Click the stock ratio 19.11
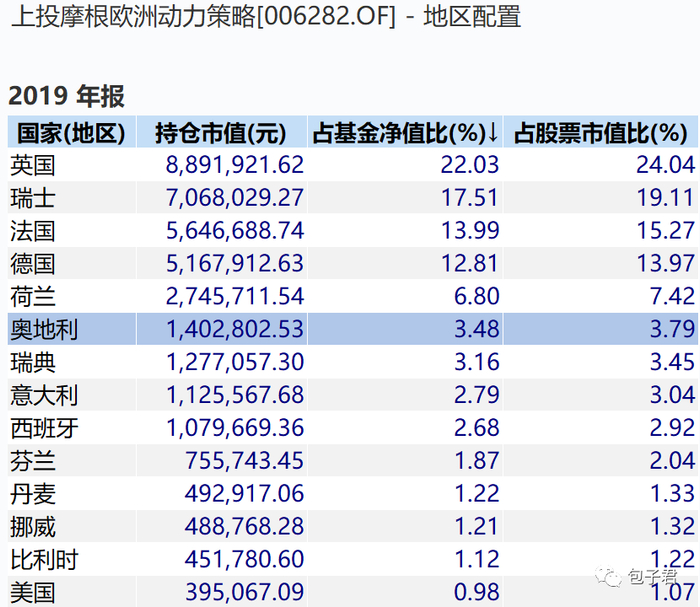 click(x=665, y=198)
